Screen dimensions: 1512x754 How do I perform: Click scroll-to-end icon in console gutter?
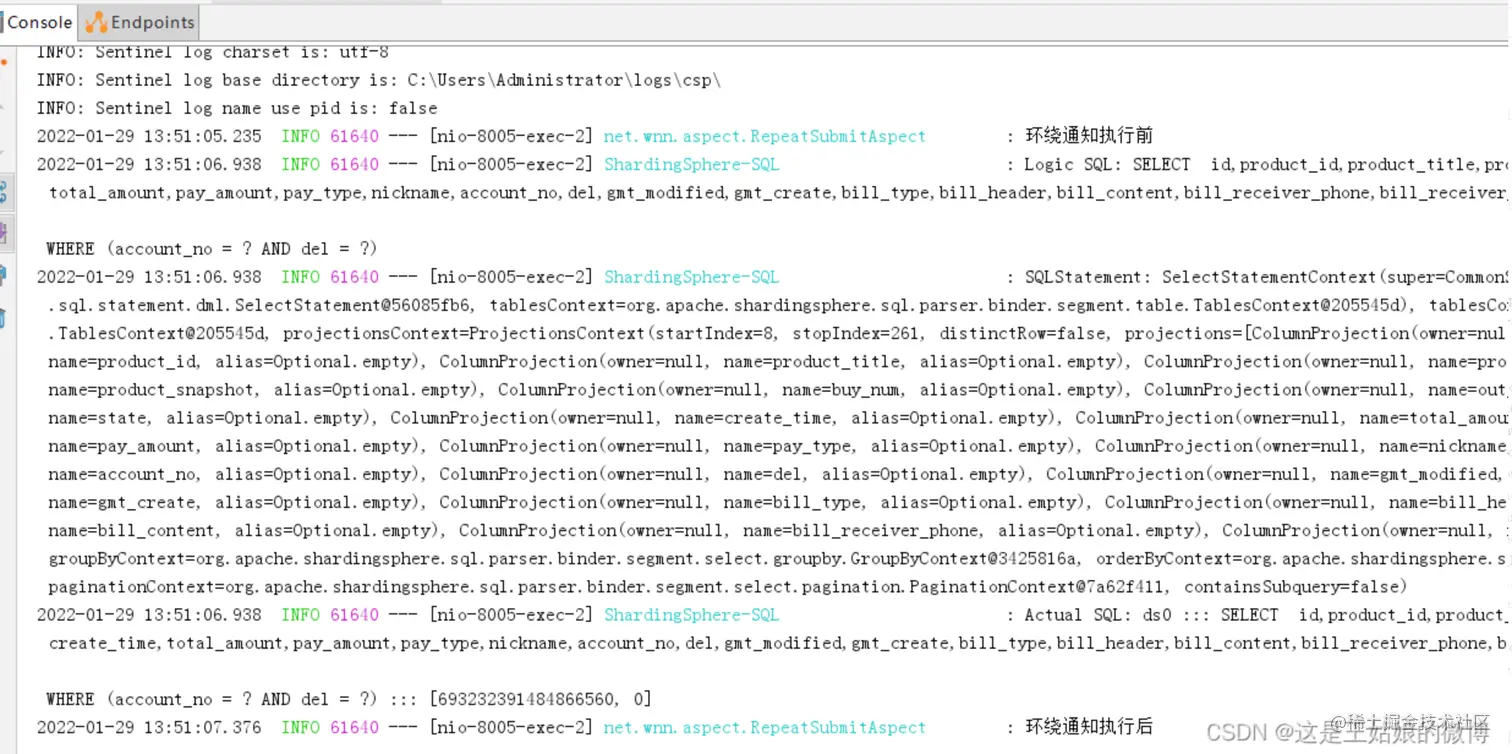click(x=4, y=234)
